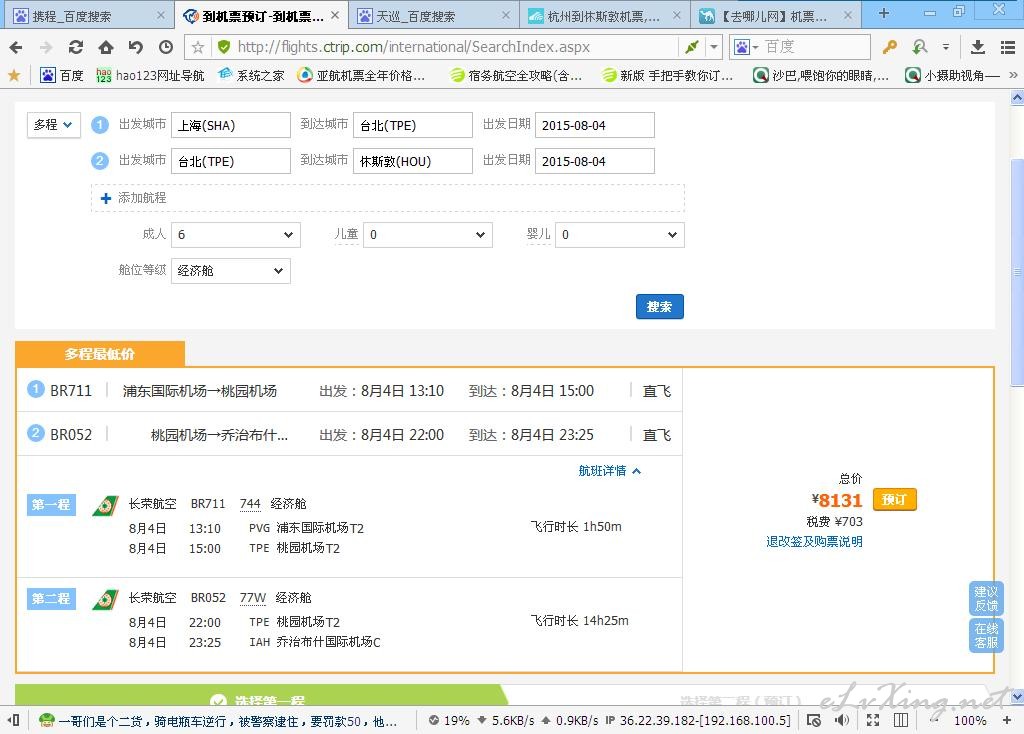Viewport: 1024px width, 734px height.
Task: Open the 多程 trip type dropdown
Action: 54,125
